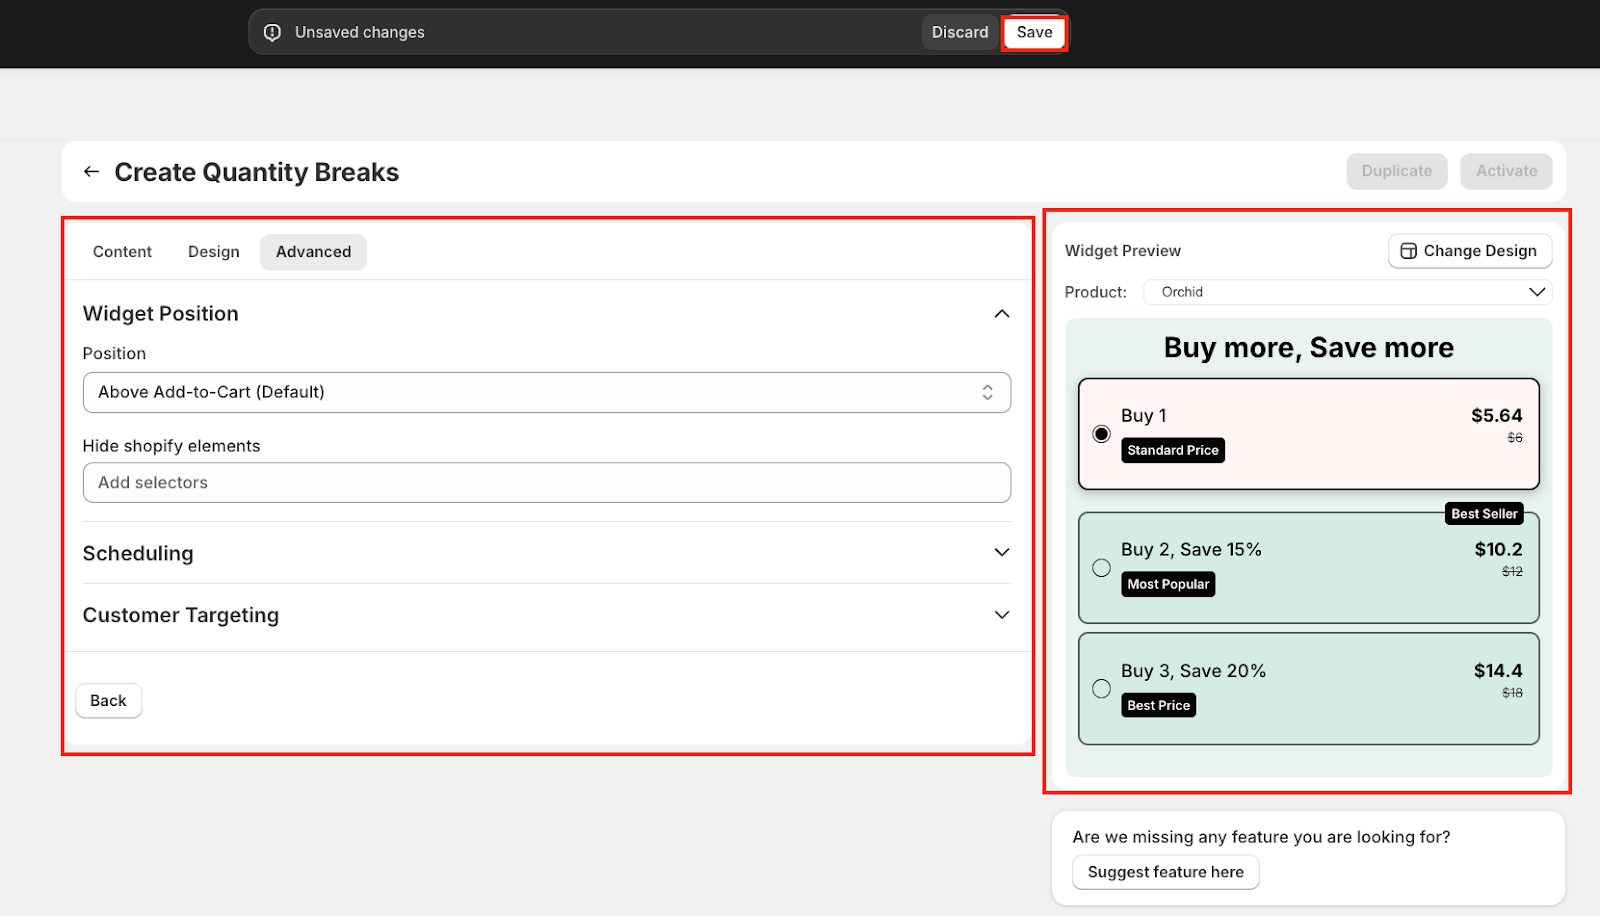Expand the Customer Targeting section
1600x916 pixels.
(1001, 615)
